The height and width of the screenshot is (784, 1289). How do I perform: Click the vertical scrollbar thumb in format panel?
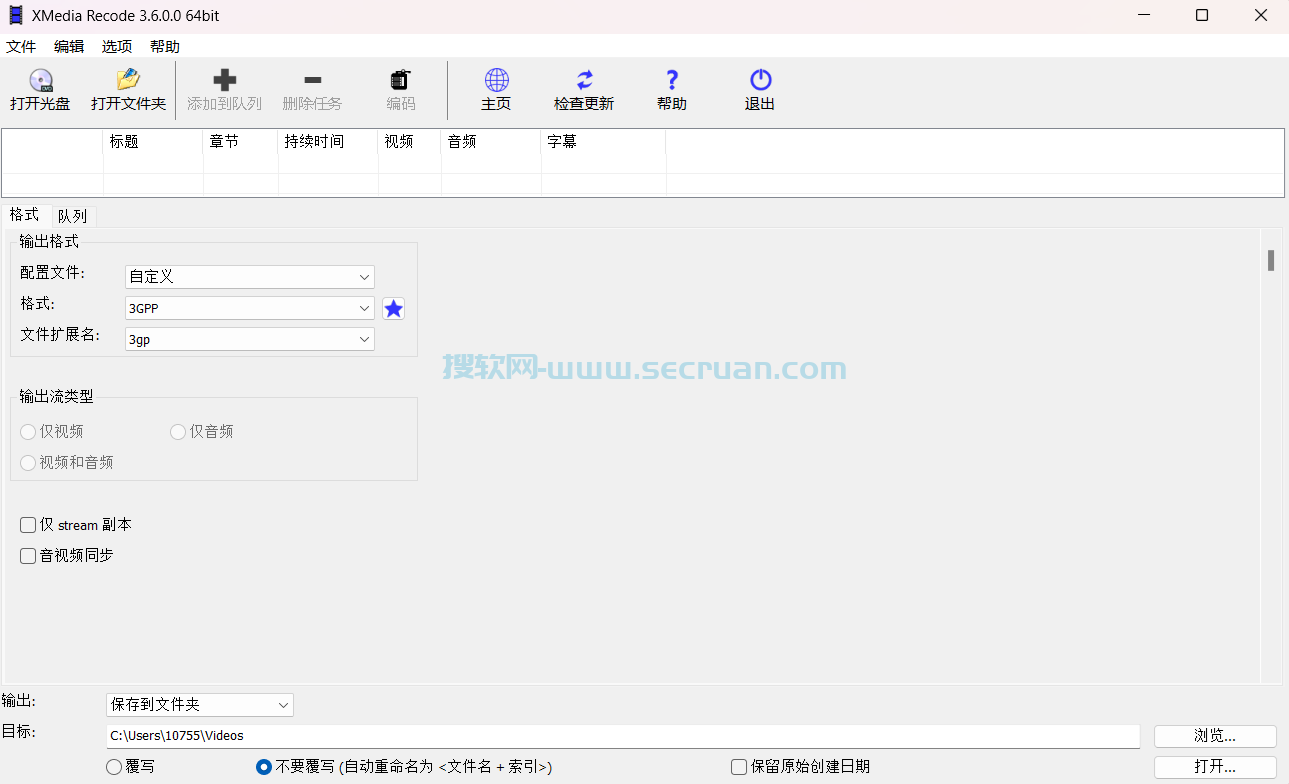point(1271,260)
